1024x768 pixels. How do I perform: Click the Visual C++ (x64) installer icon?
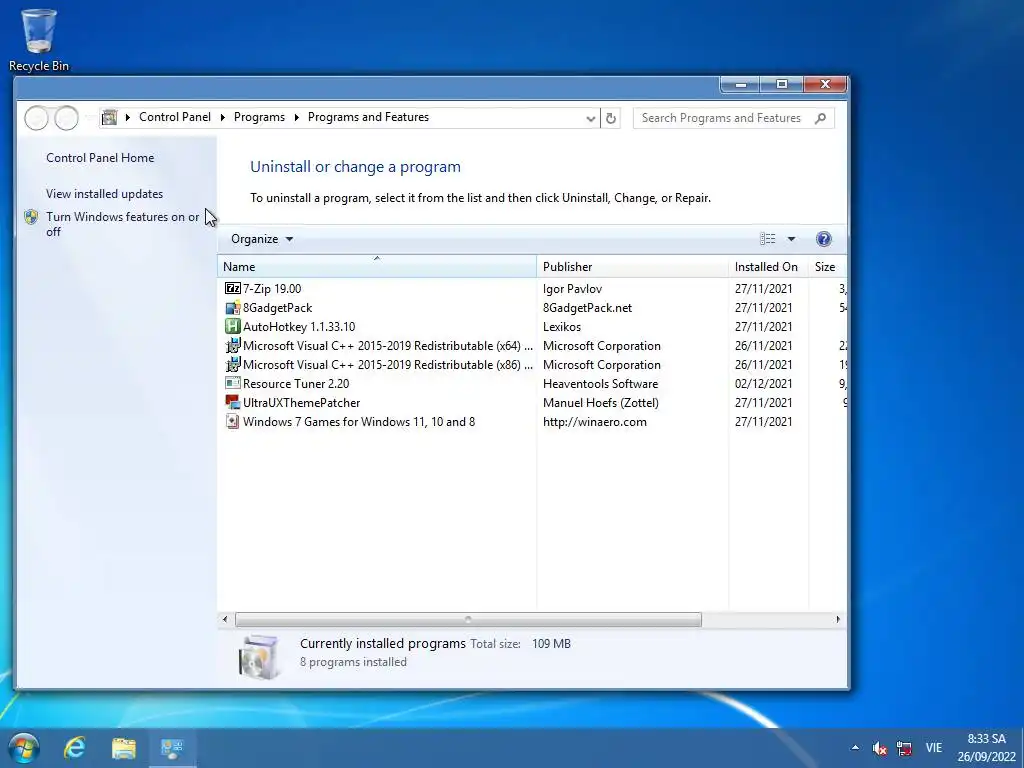click(232, 345)
